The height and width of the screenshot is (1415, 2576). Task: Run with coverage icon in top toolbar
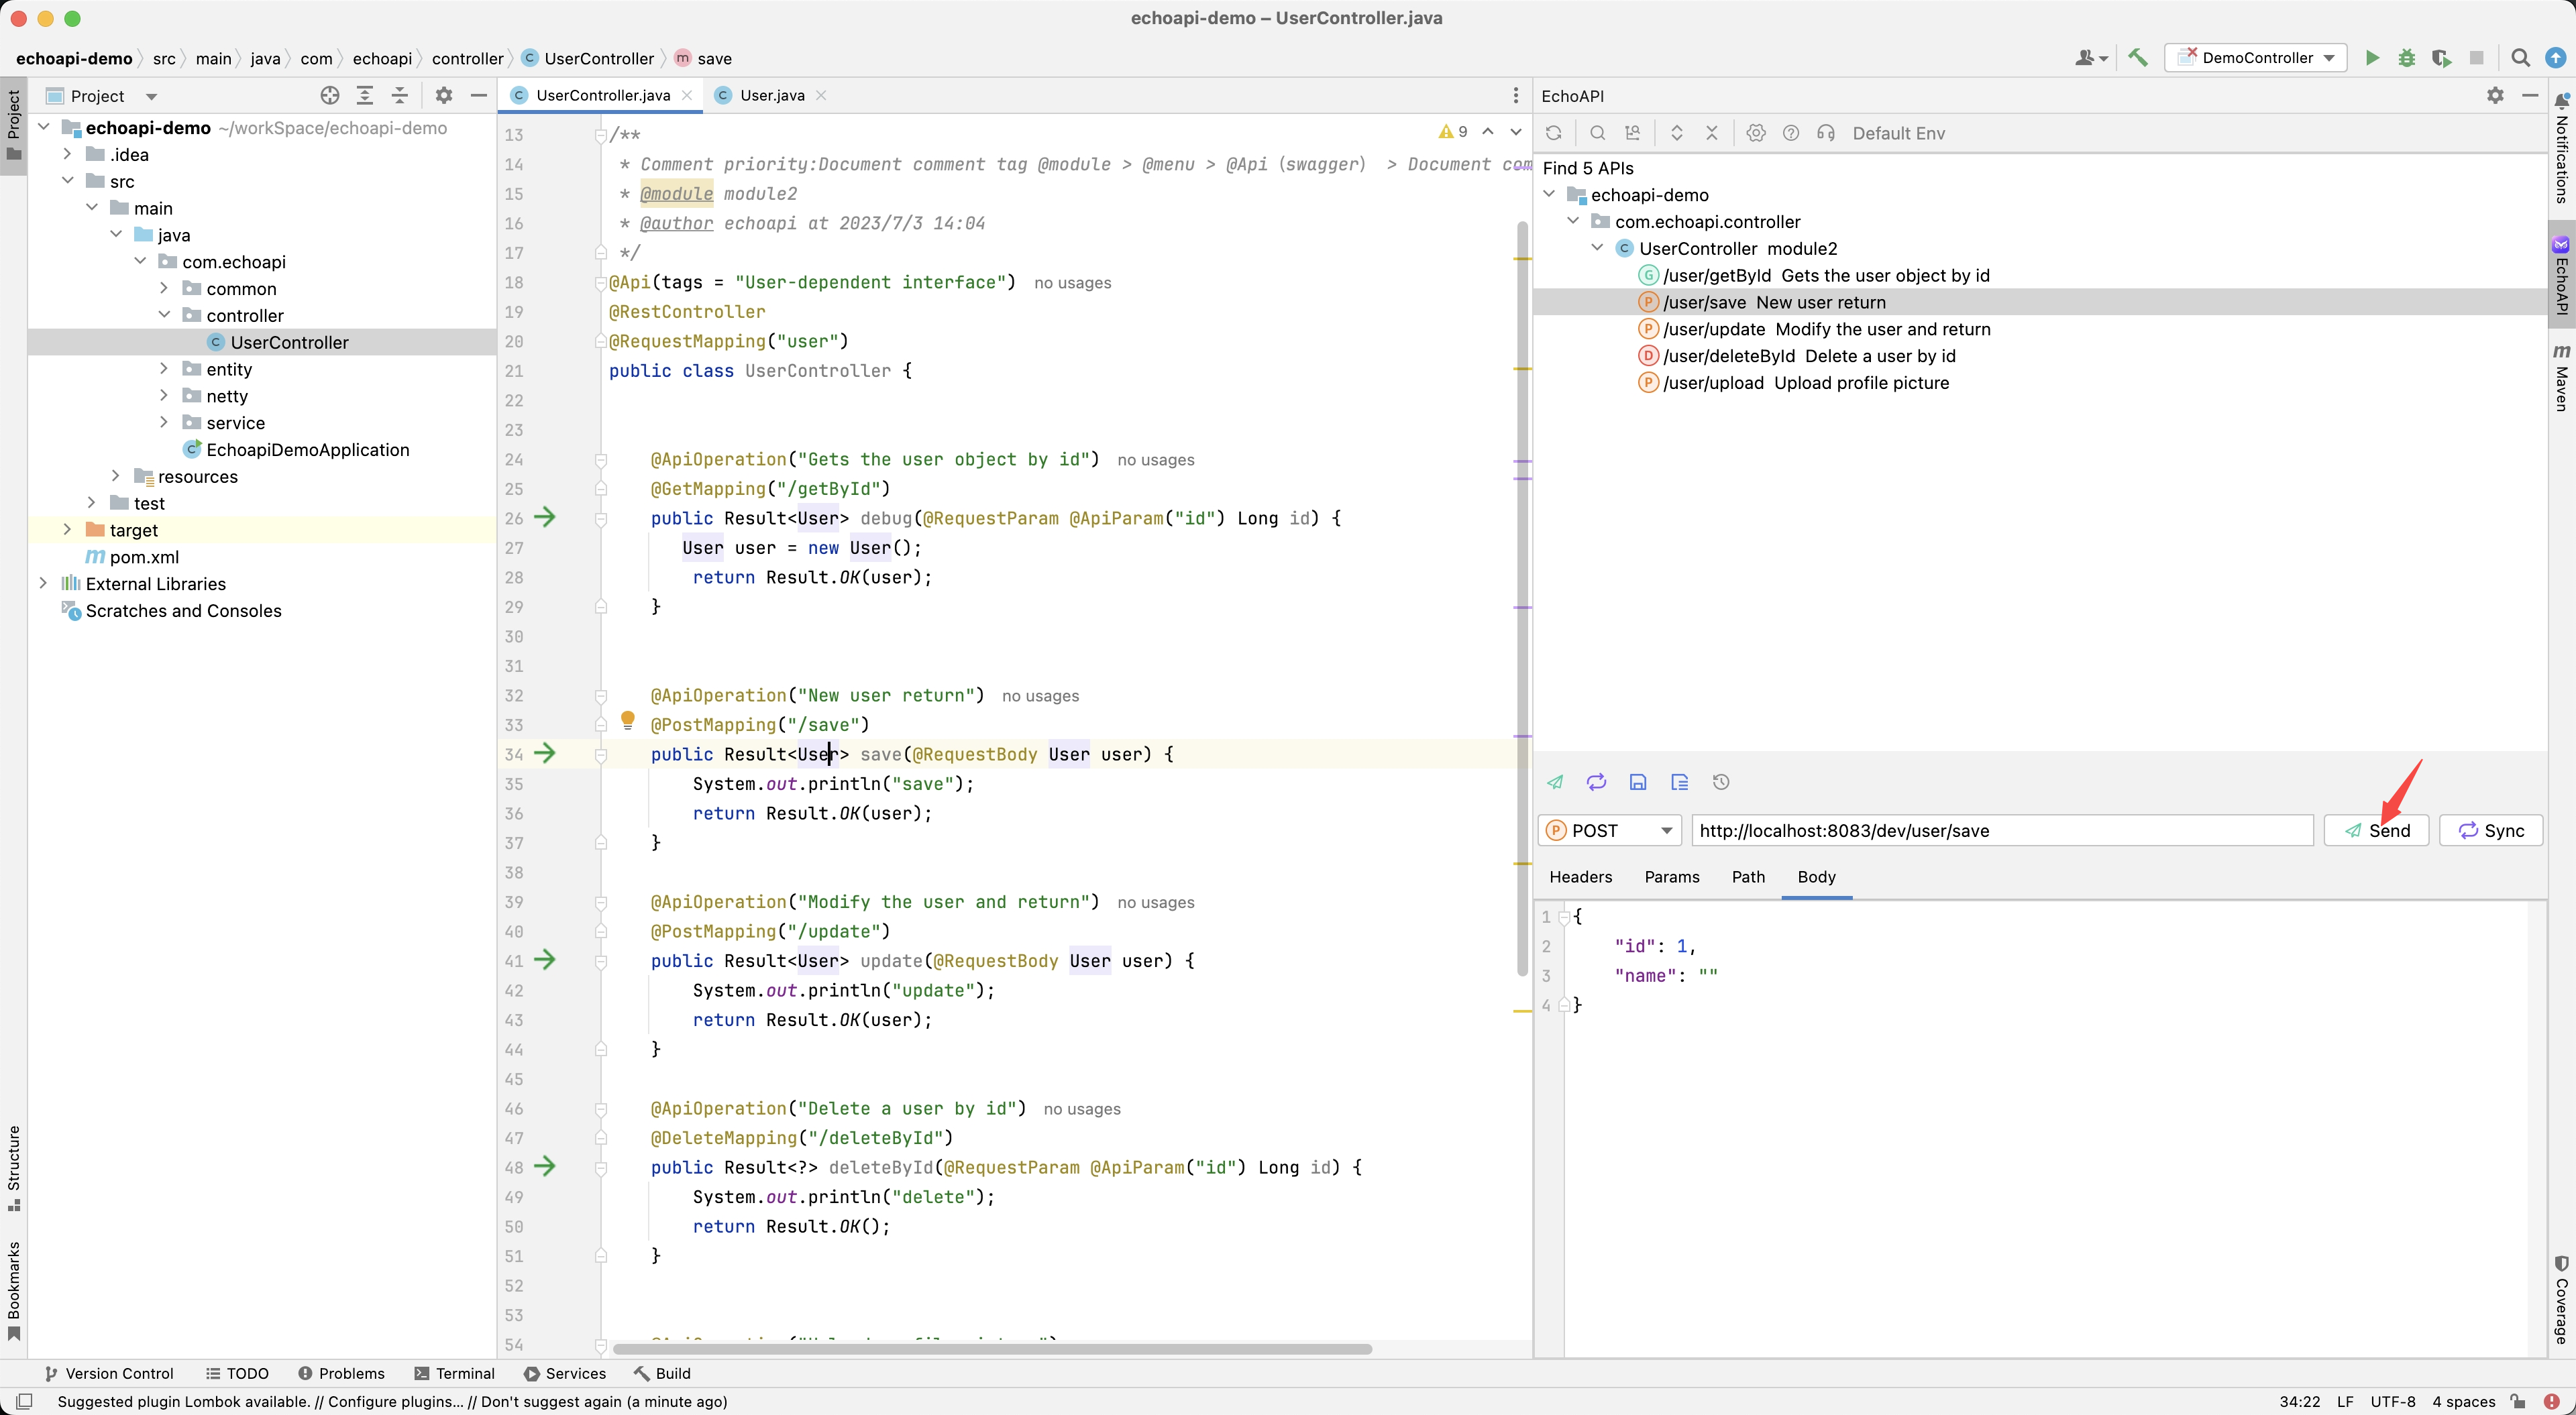2441,58
